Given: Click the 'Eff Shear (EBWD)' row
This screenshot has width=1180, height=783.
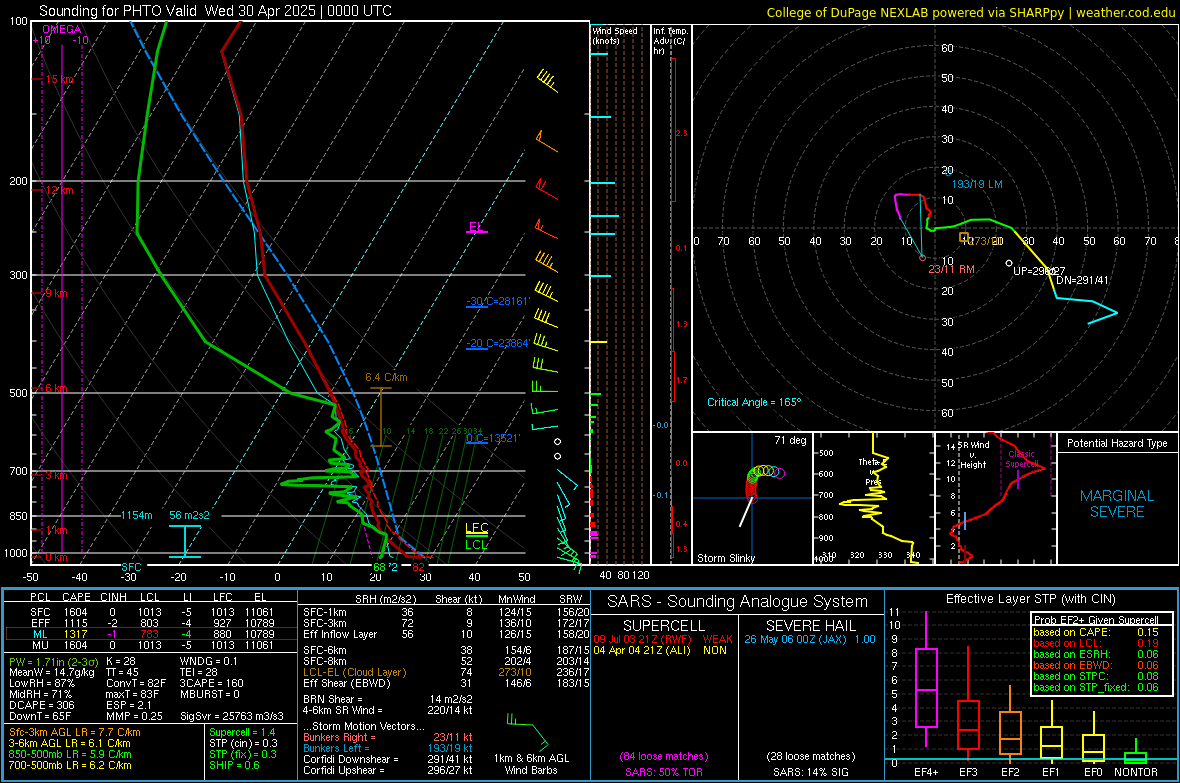Looking at the screenshot, I should pyautogui.click(x=446, y=683).
